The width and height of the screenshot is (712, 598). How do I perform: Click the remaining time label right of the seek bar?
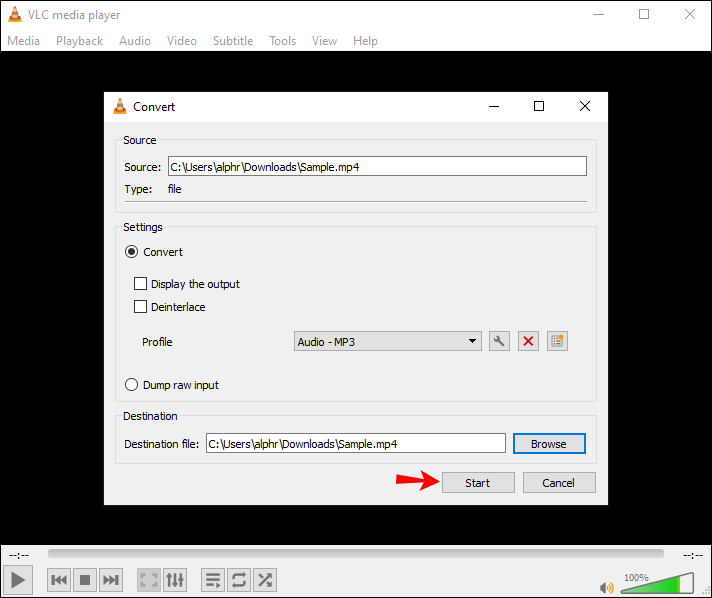[x=693, y=555]
